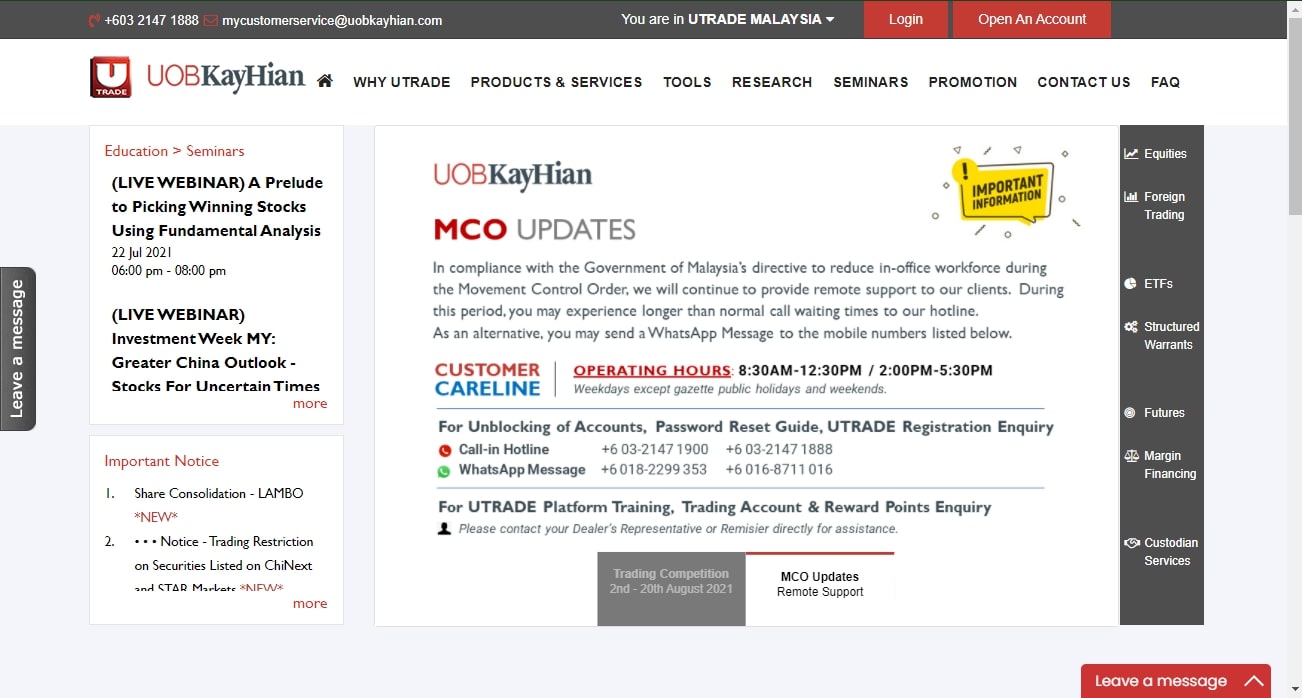Open the CONTACT US menu

pyautogui.click(x=1084, y=82)
